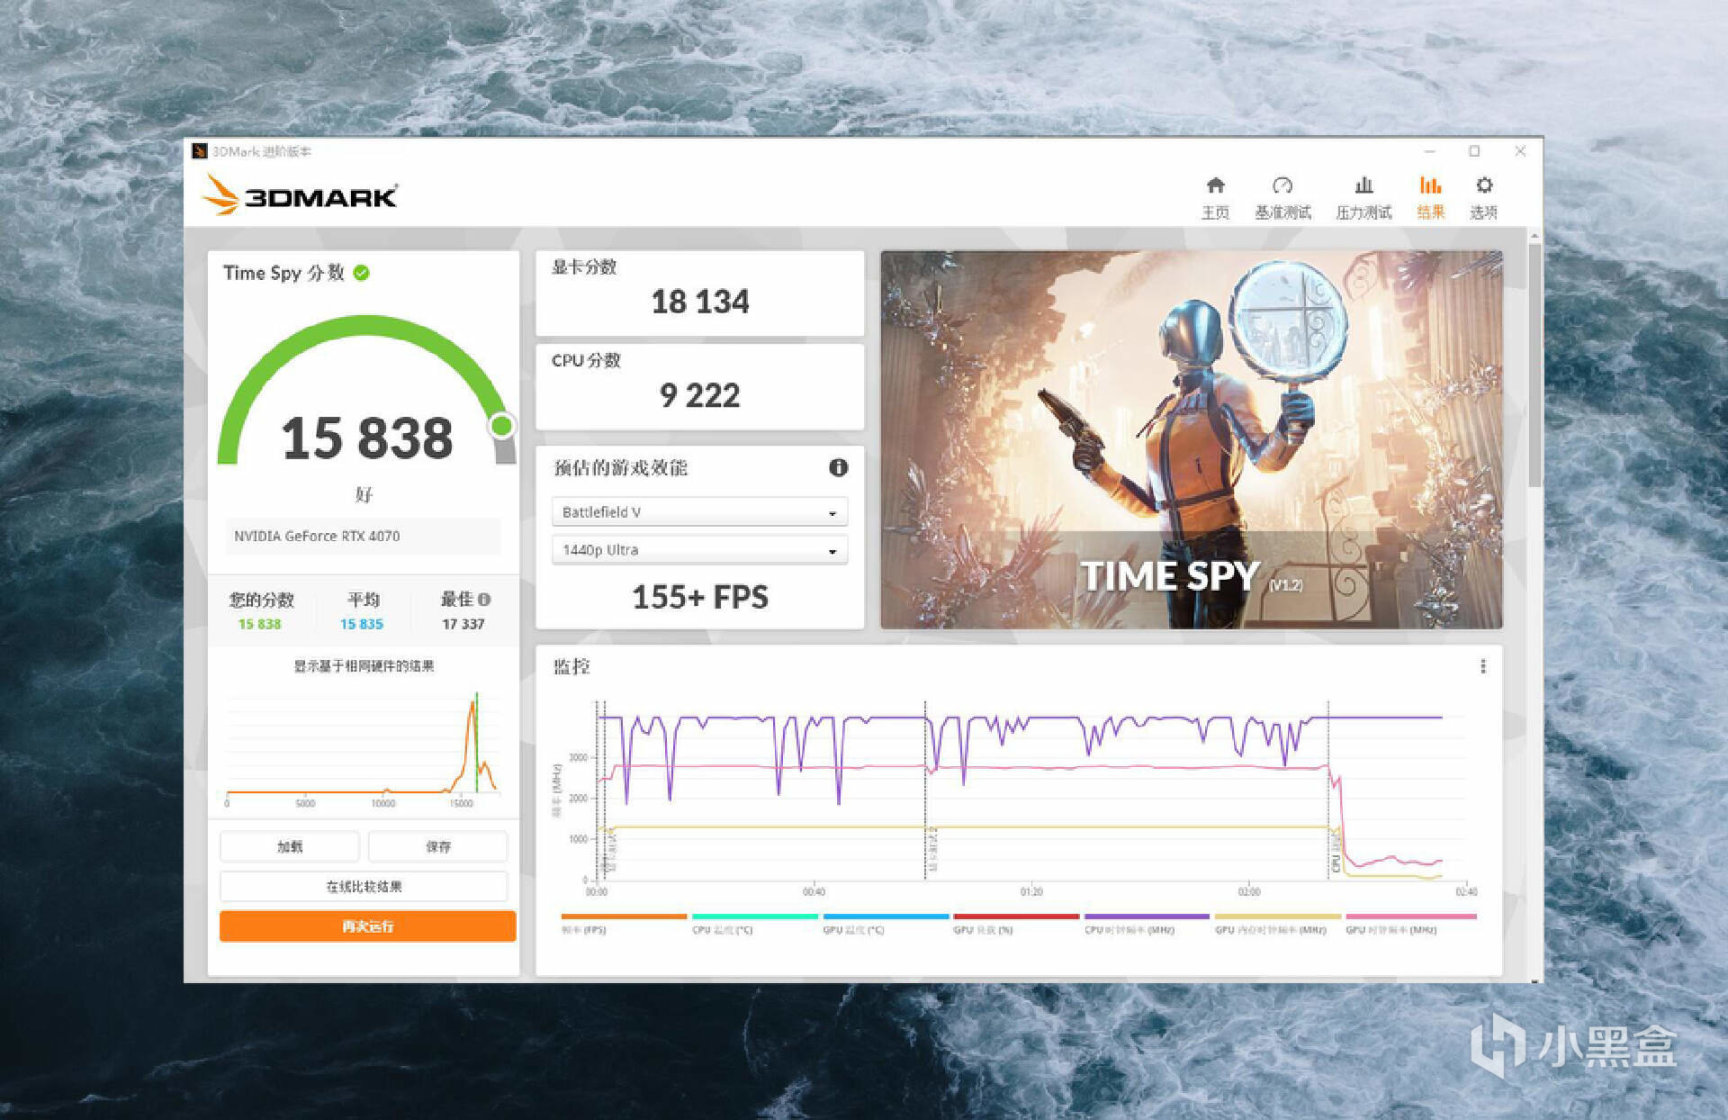Open the 1440p Ultra resolution dropdown
Image resolution: width=1728 pixels, height=1120 pixels.
pos(699,550)
